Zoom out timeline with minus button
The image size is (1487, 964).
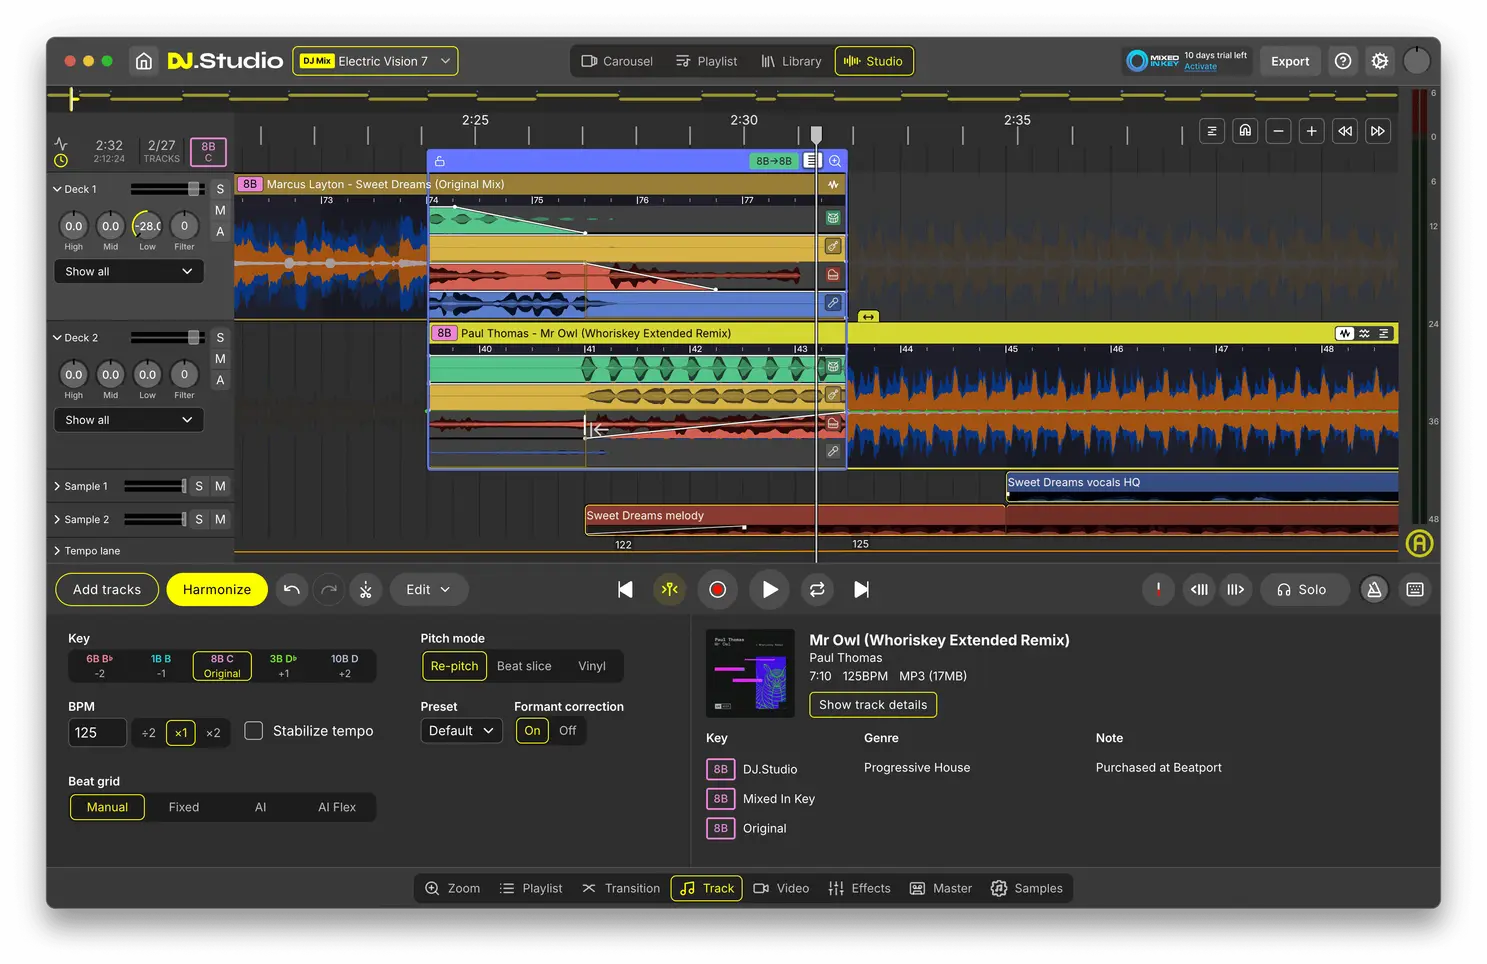click(x=1278, y=131)
